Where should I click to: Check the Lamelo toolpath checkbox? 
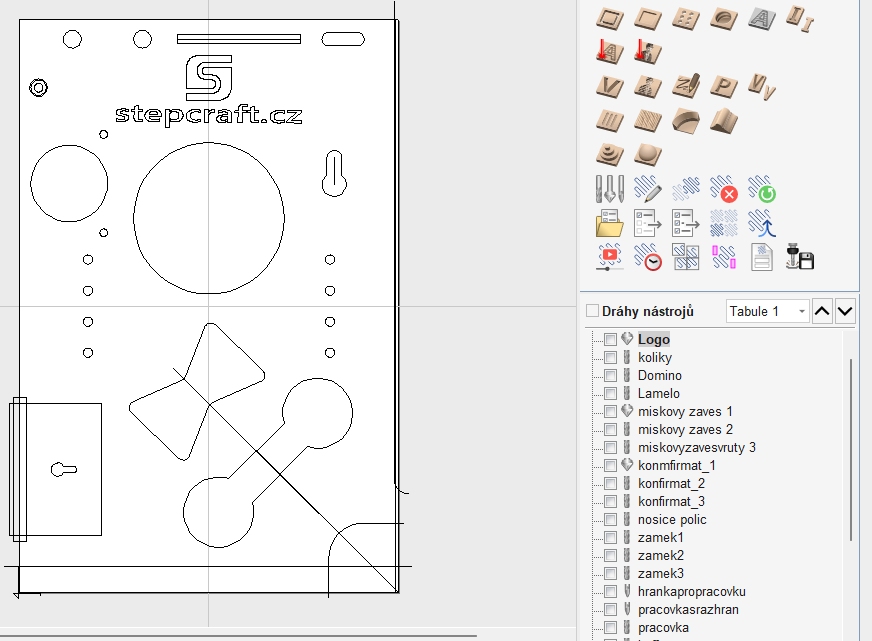(x=611, y=394)
